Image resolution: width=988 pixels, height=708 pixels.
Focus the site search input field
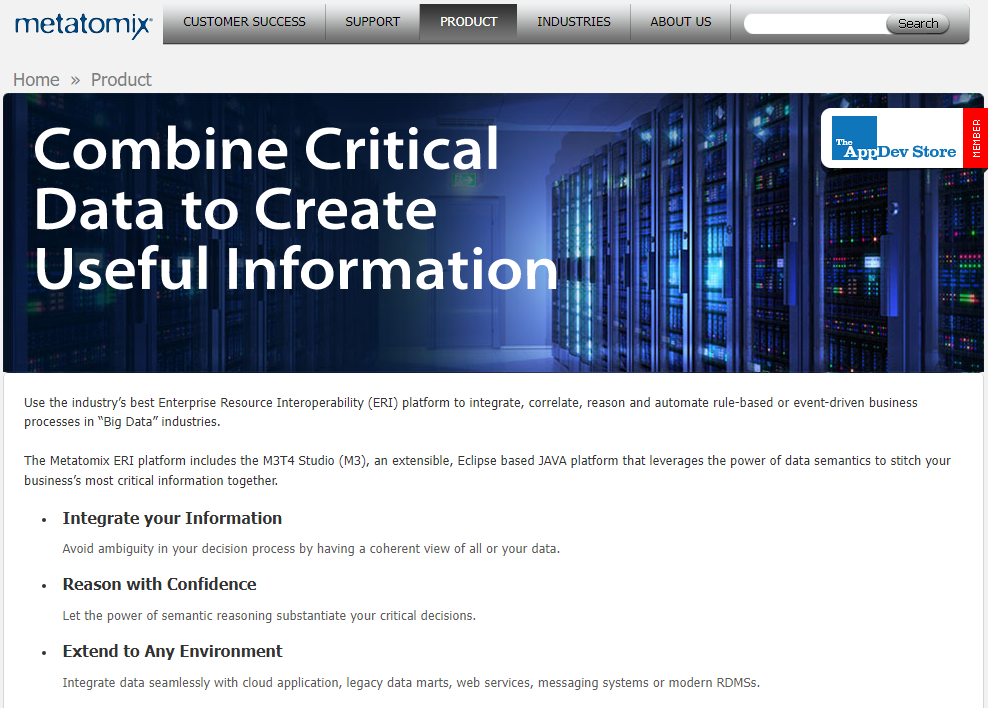pos(815,24)
